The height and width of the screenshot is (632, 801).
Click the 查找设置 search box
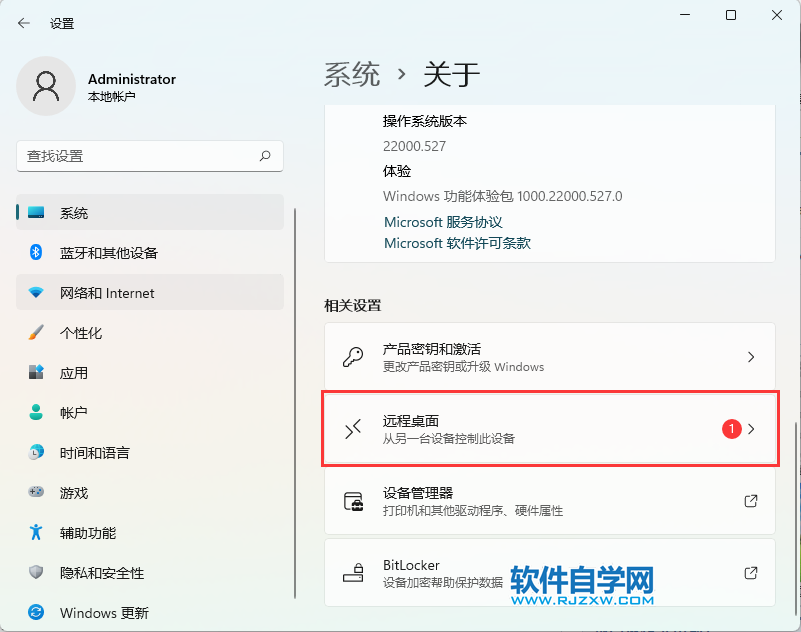click(x=150, y=157)
